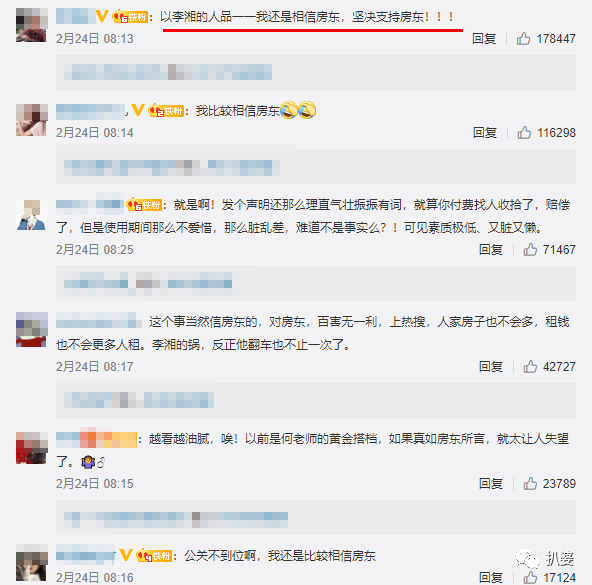Reply to the 08:14 comment
Viewport: 592px width, 585px height.
pos(485,133)
